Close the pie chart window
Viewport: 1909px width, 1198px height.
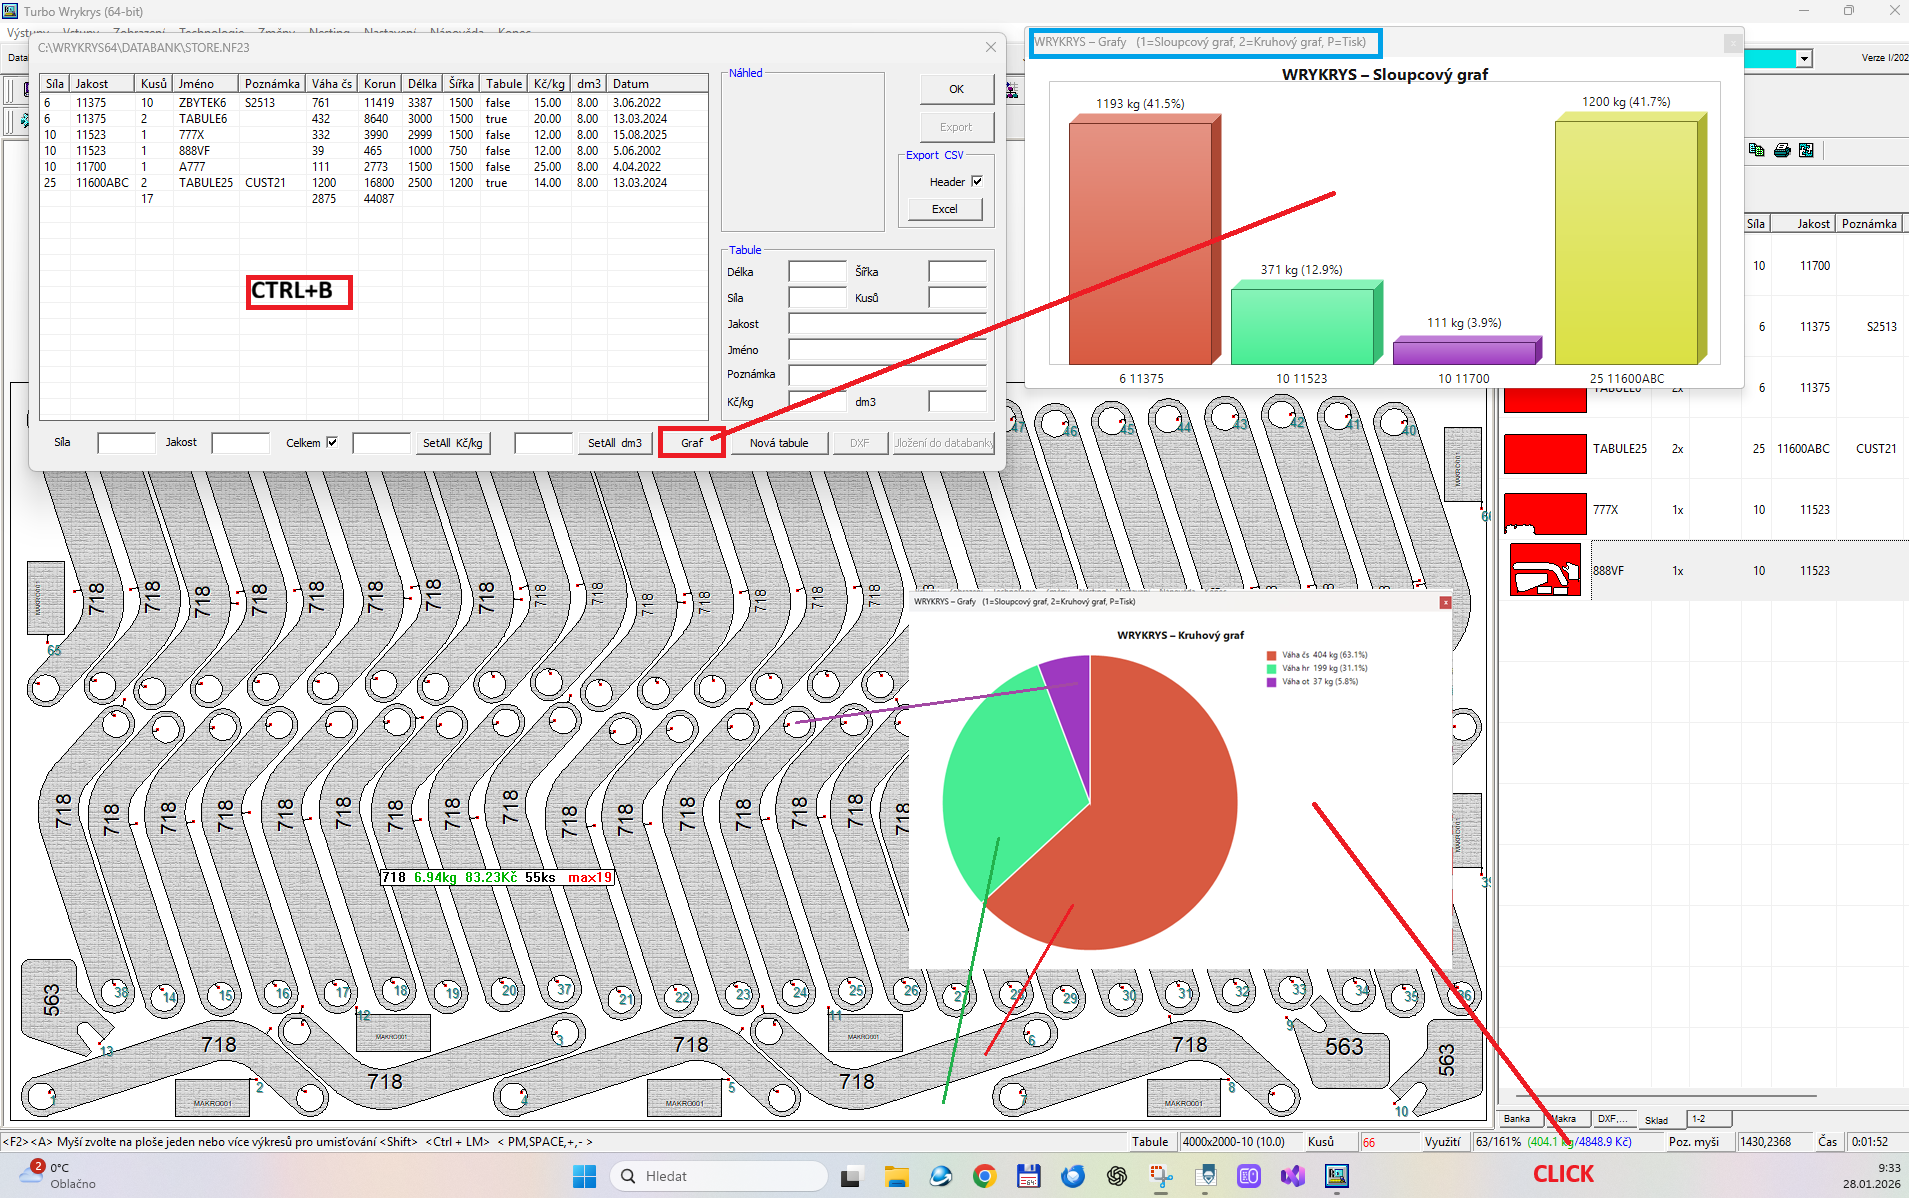pos(1445,602)
